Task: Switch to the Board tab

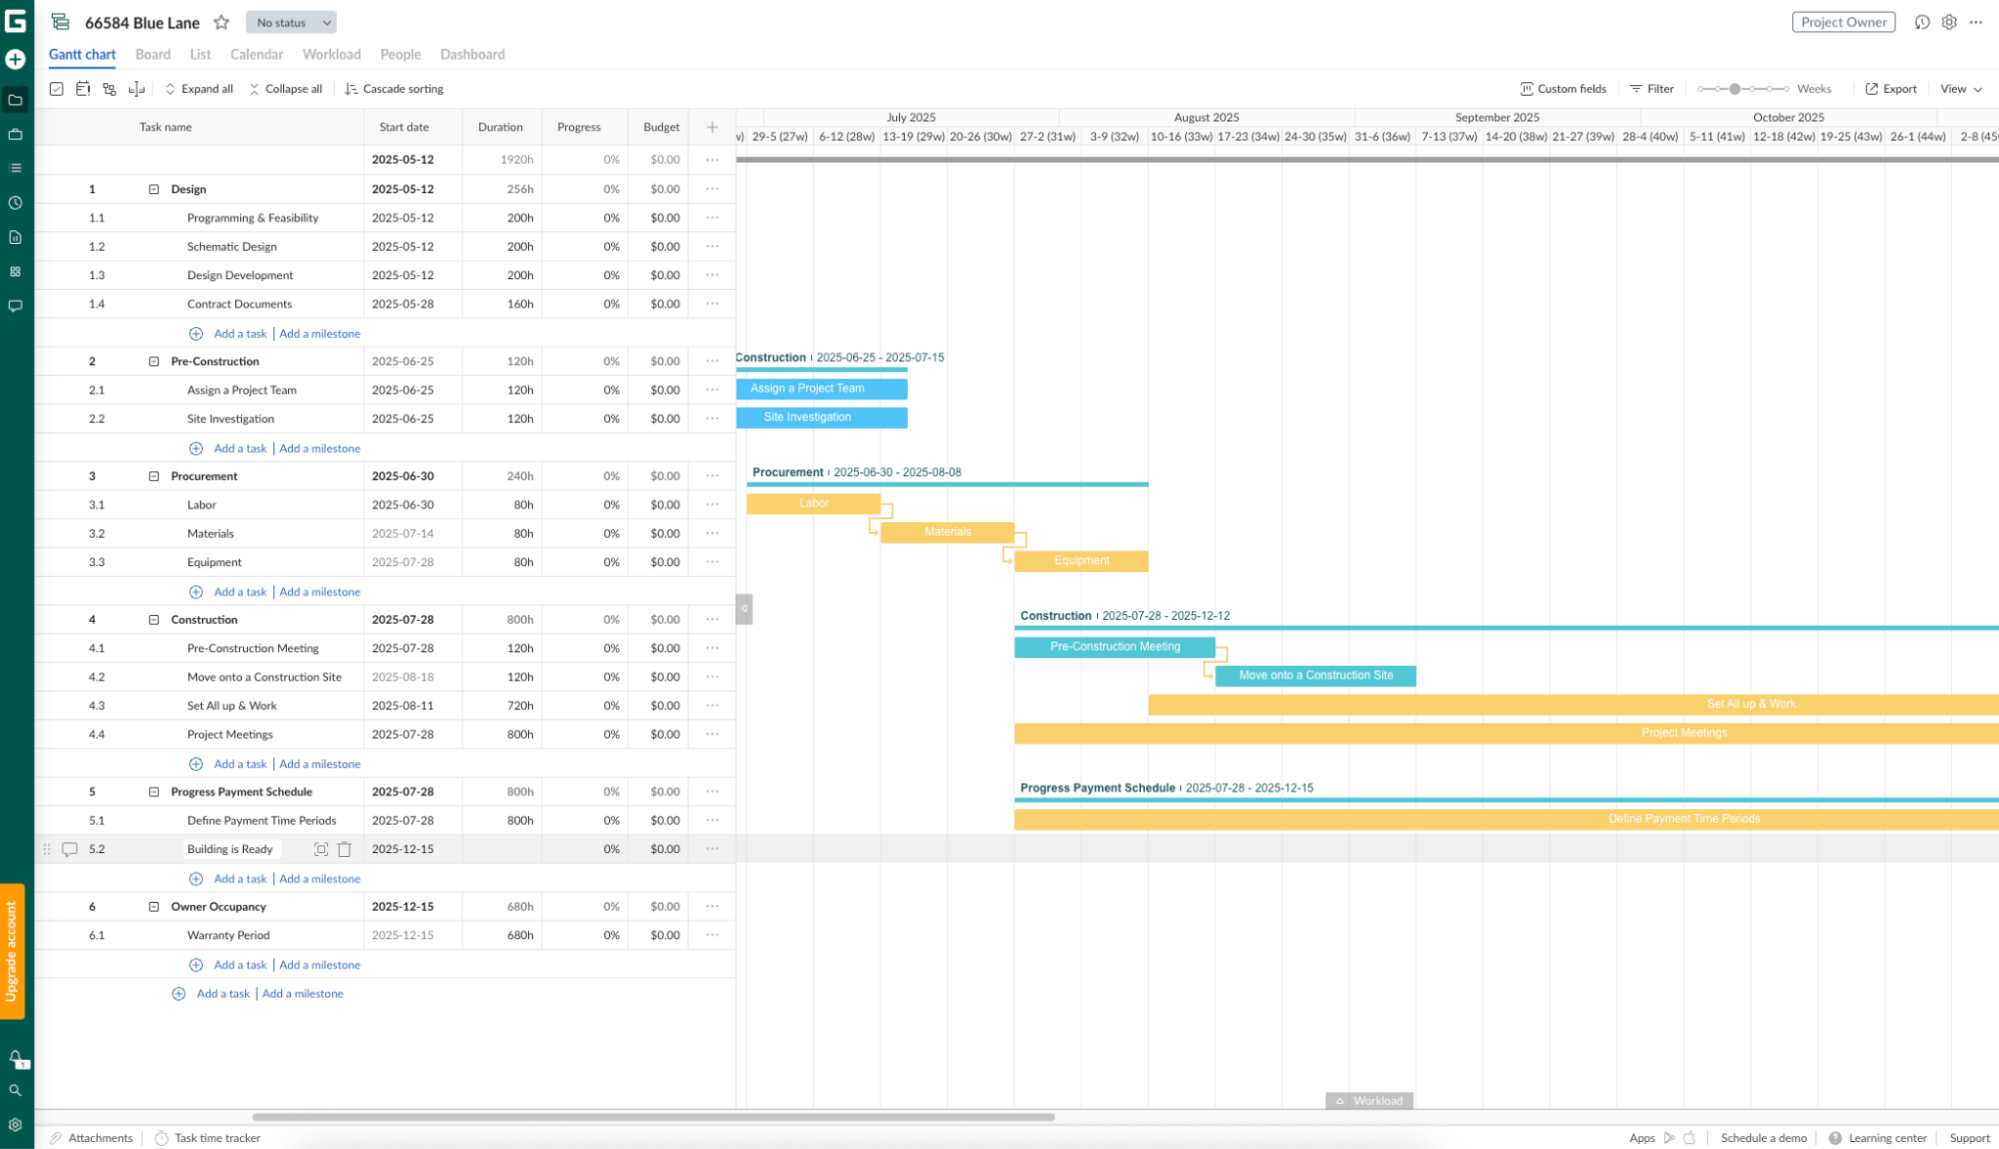Action: [x=152, y=54]
